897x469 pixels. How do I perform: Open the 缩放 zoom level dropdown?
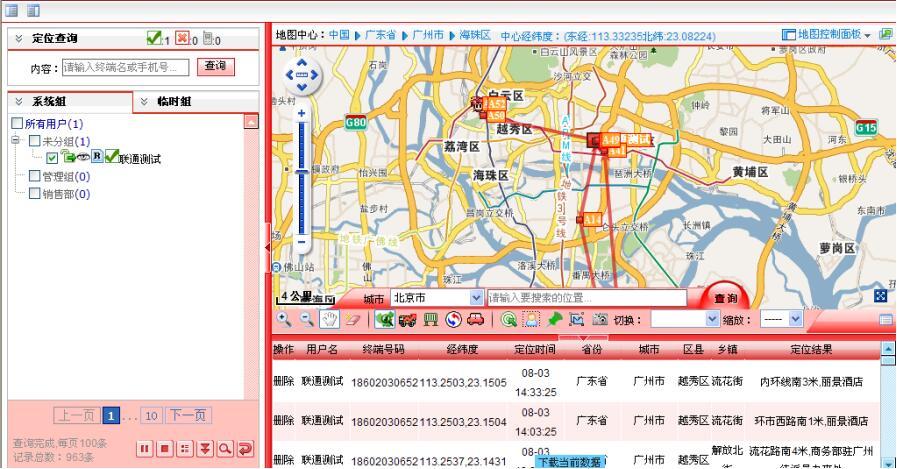point(796,319)
